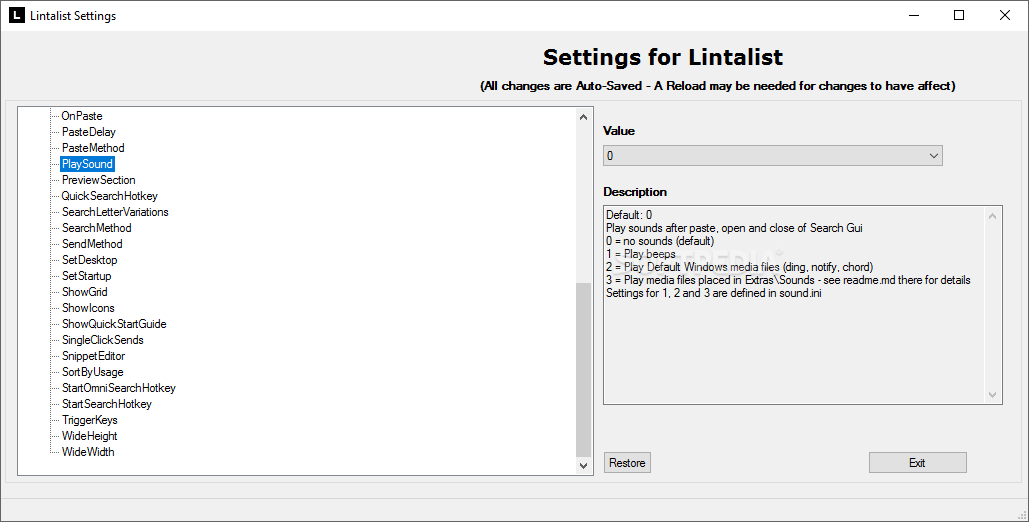This screenshot has height=522, width=1029.
Task: Select the OnPaste setting
Action: (82, 116)
